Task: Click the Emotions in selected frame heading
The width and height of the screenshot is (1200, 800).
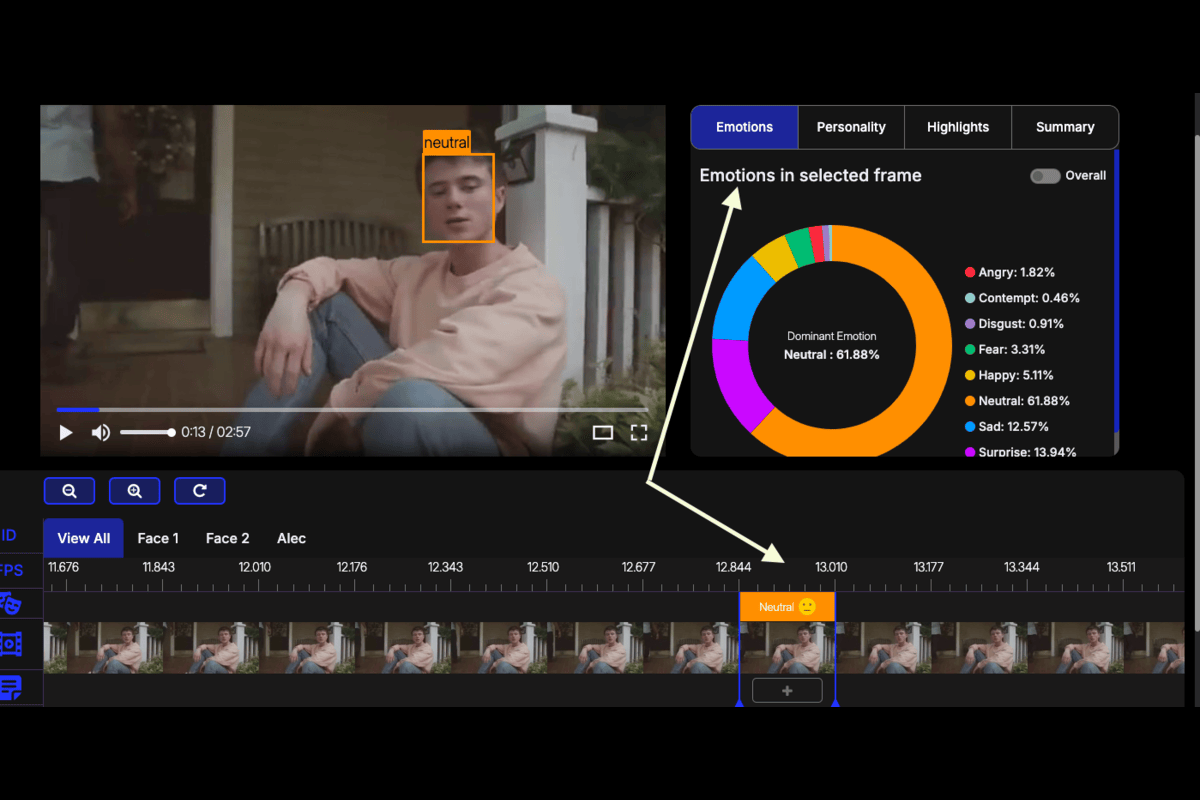Action: (811, 175)
